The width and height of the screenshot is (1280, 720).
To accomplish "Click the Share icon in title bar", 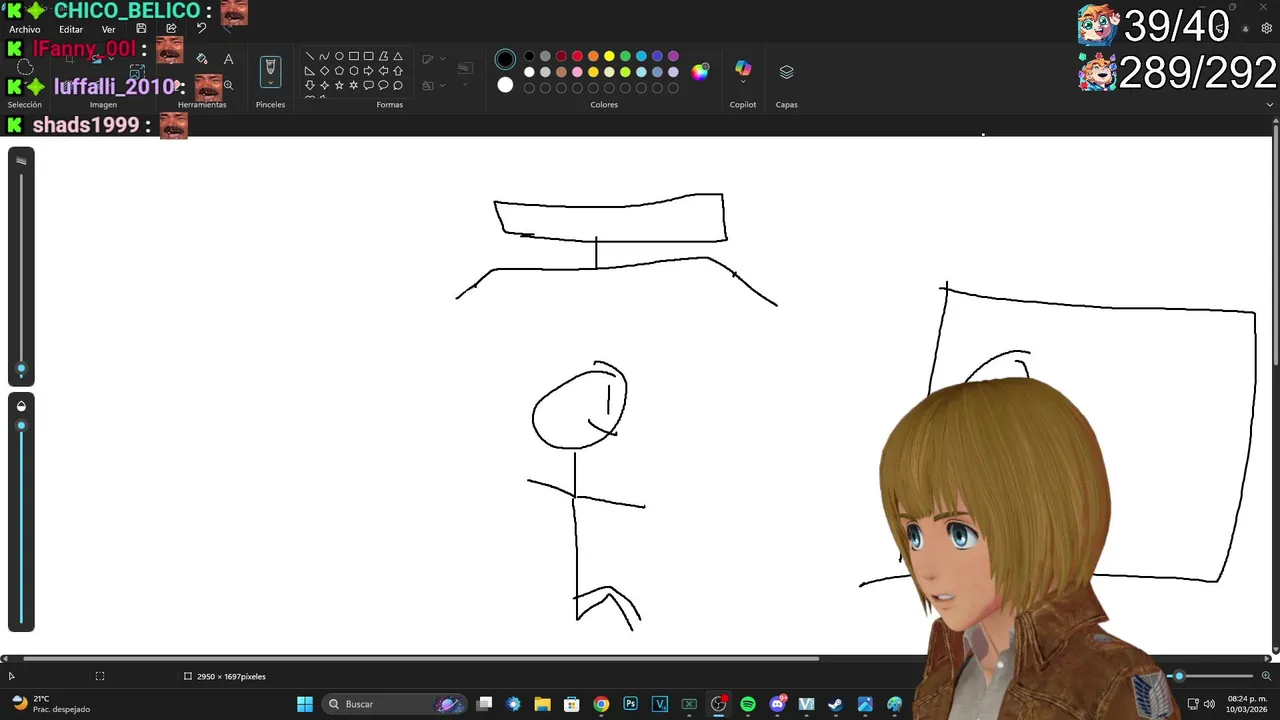I will point(171,29).
